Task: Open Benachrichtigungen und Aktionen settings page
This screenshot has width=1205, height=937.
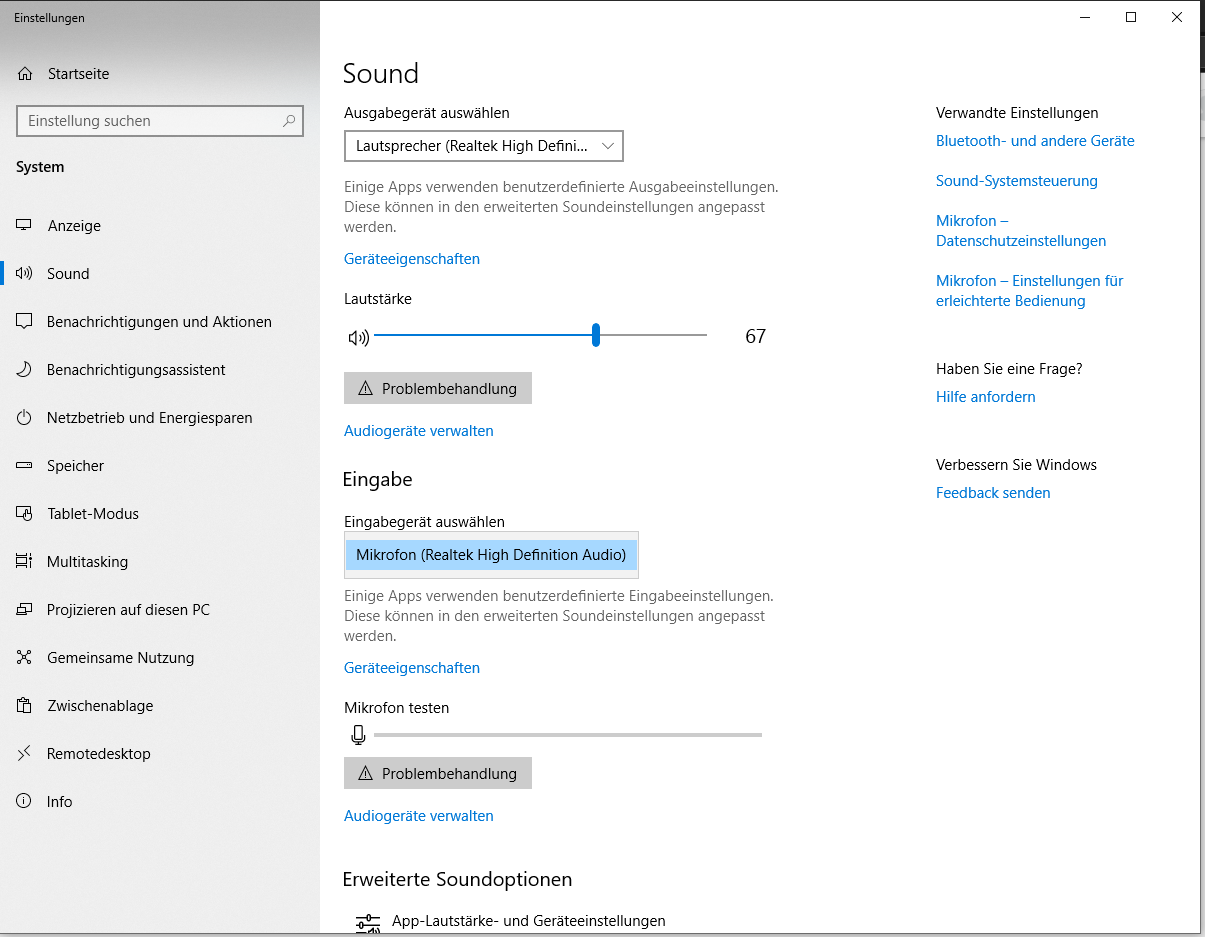Action: [x=159, y=322]
